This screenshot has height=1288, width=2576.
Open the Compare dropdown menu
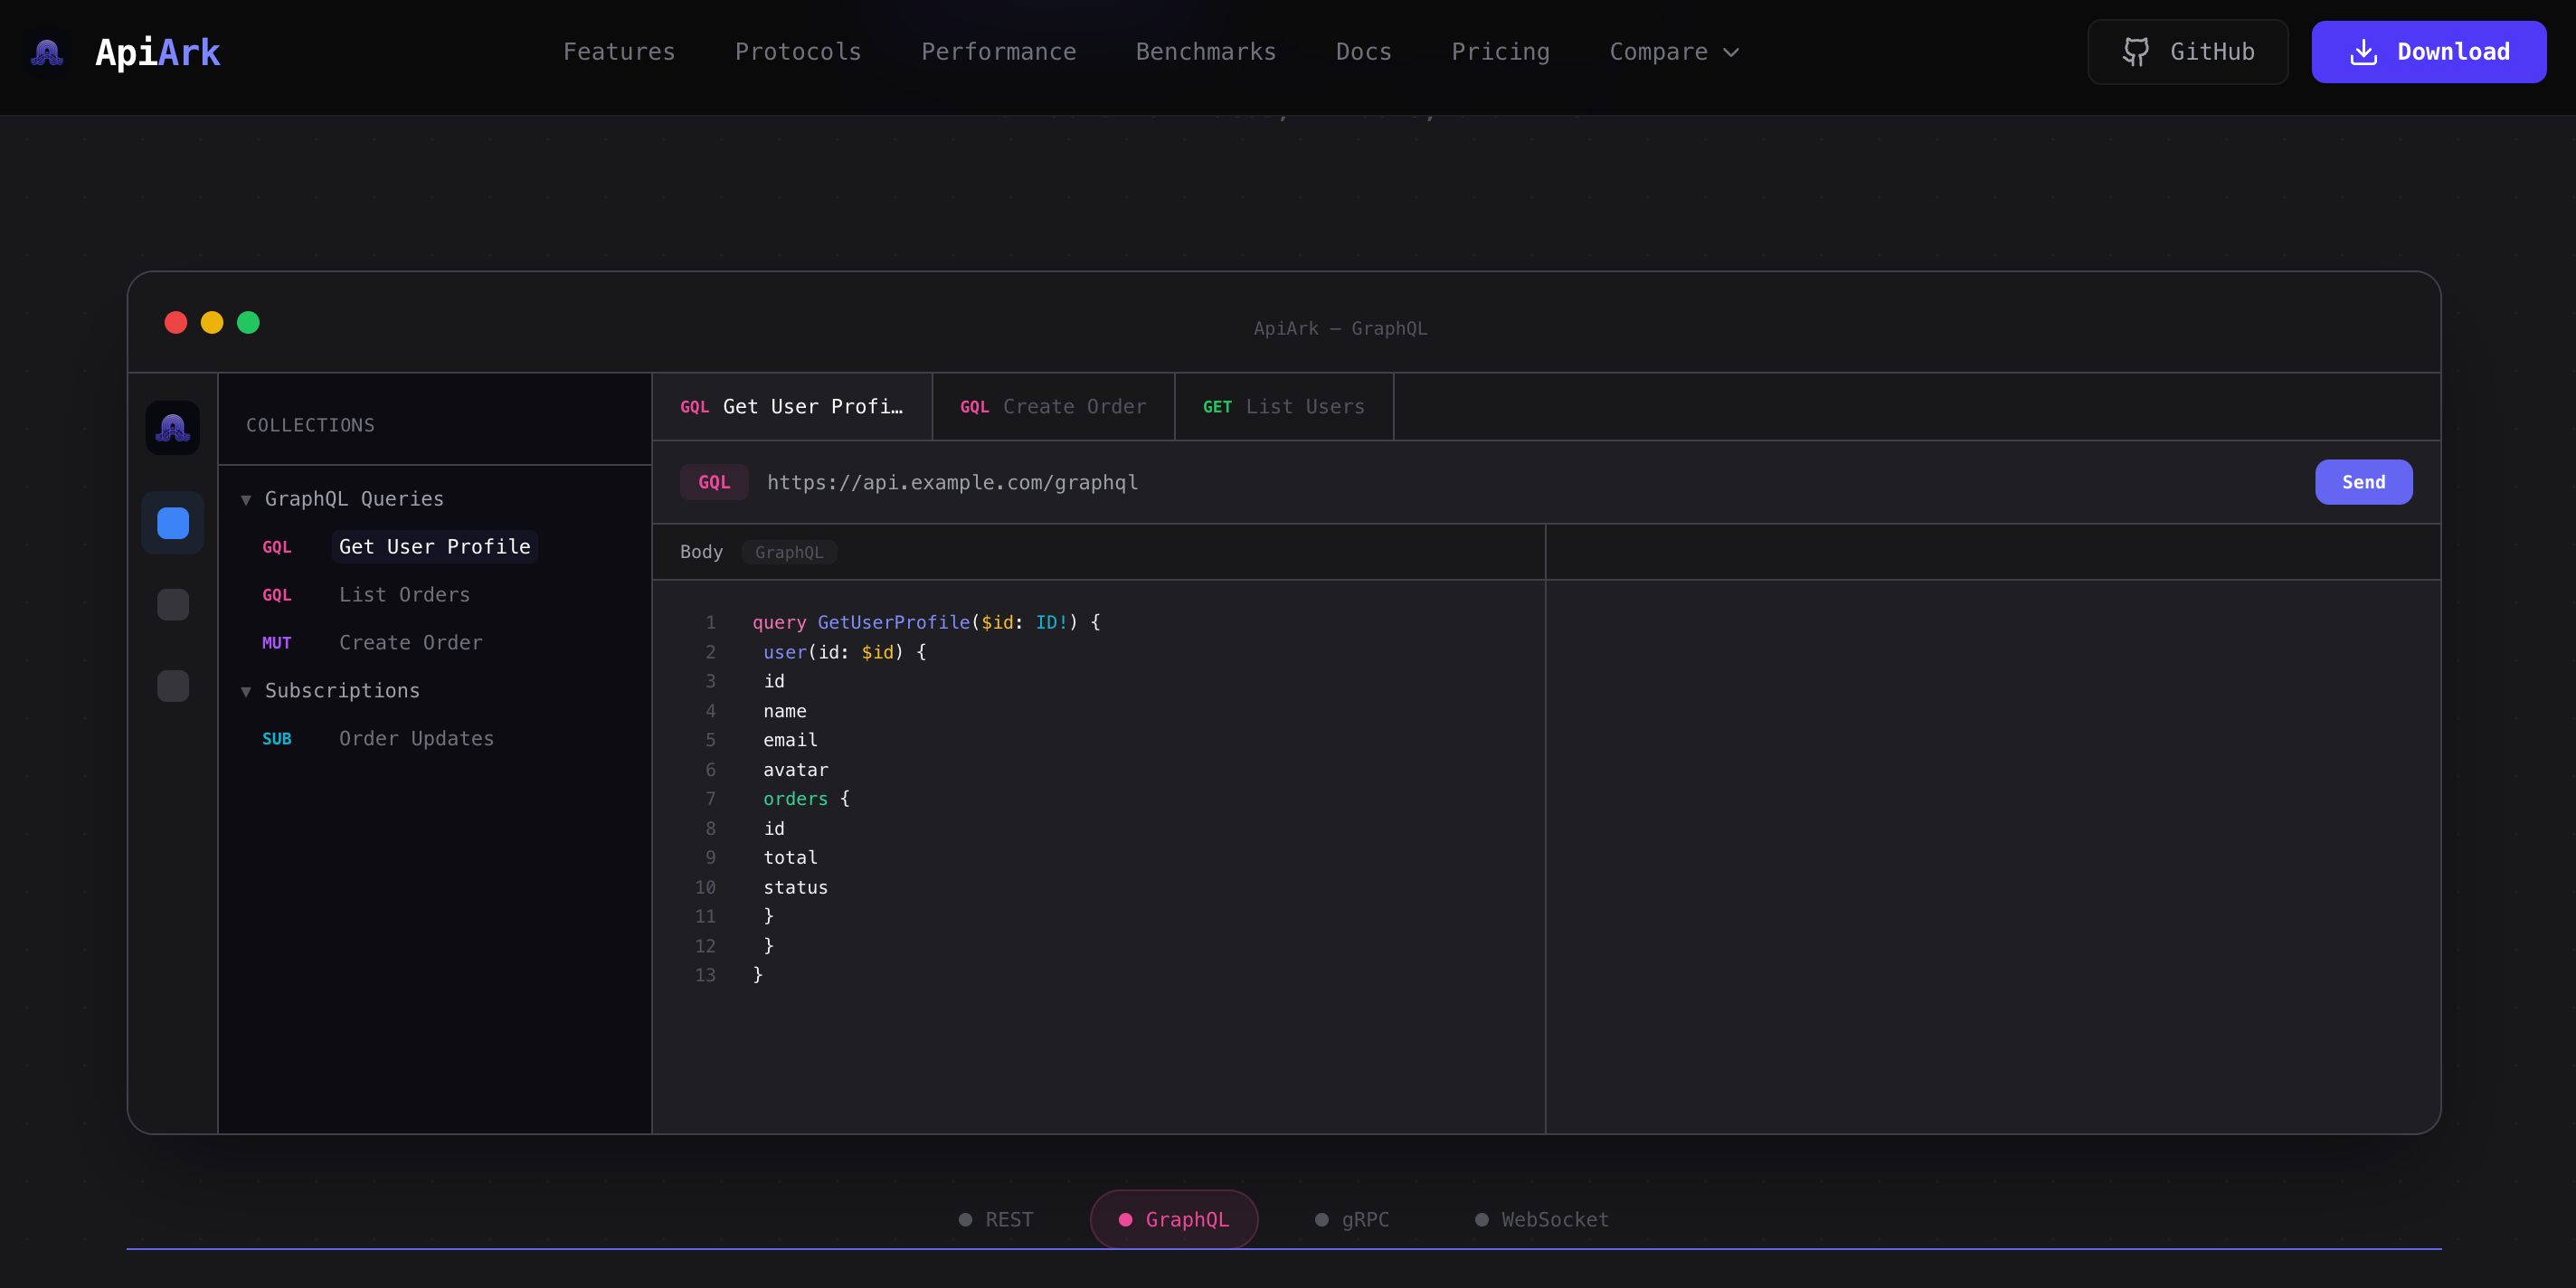1674,52
